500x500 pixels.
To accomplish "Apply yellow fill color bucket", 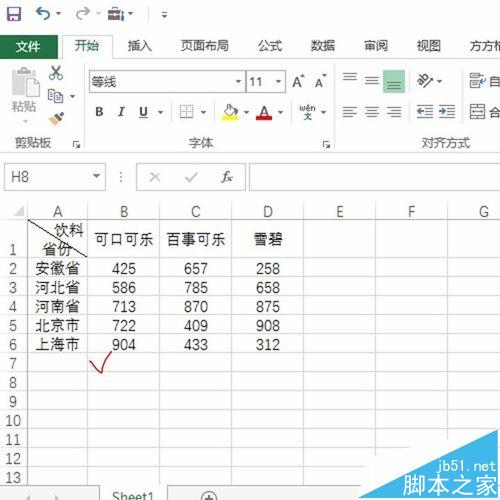I will pyautogui.click(x=230, y=112).
